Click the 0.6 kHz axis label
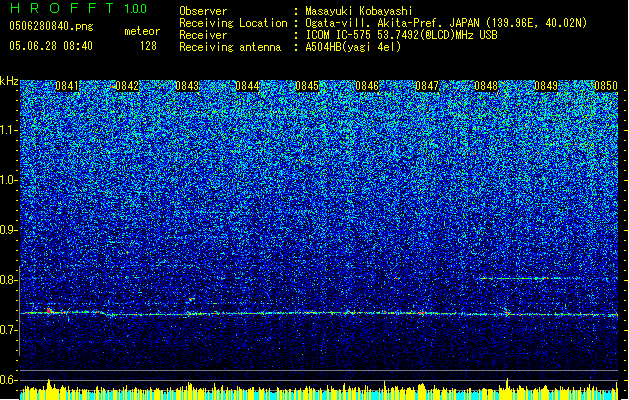Viewport: 629px width, 400px height. point(9,380)
